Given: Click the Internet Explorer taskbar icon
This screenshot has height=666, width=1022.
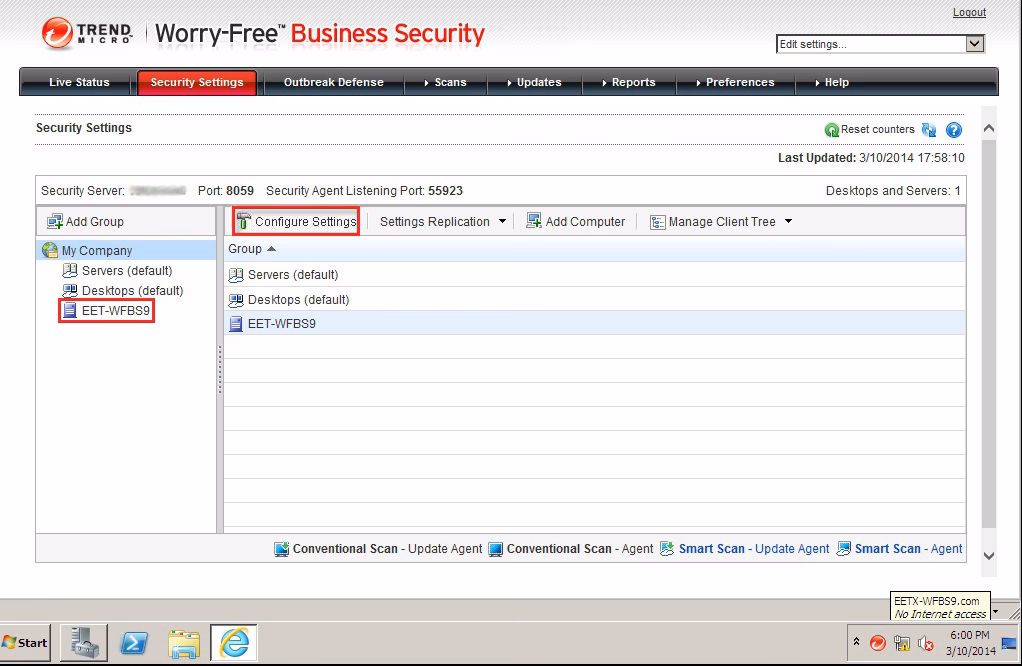Looking at the screenshot, I should point(234,643).
